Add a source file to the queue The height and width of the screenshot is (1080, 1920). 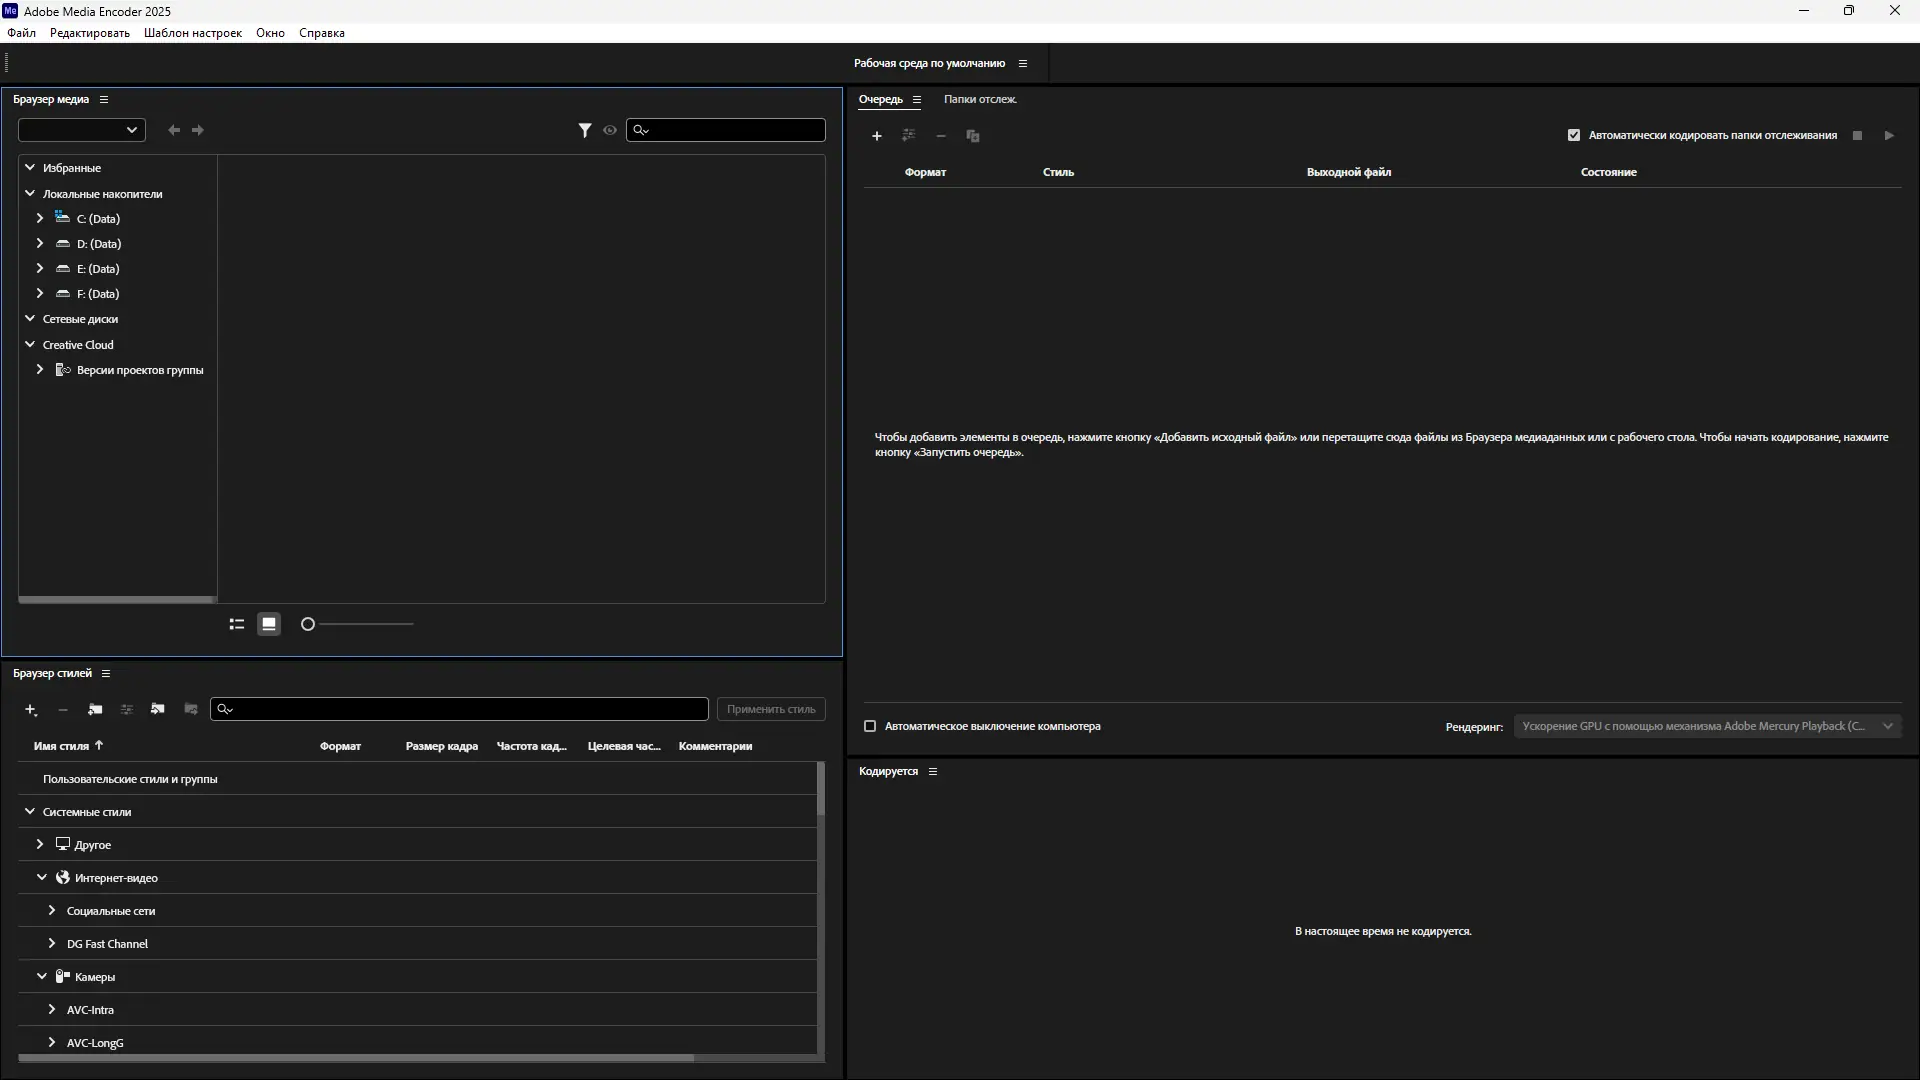click(x=877, y=135)
